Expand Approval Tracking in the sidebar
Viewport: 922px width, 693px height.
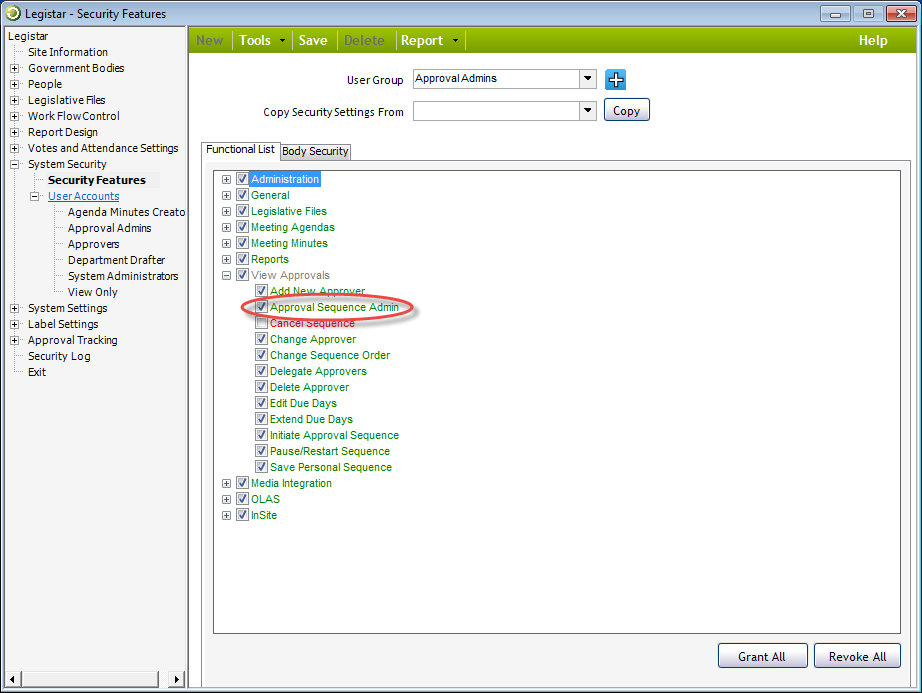click(x=15, y=340)
